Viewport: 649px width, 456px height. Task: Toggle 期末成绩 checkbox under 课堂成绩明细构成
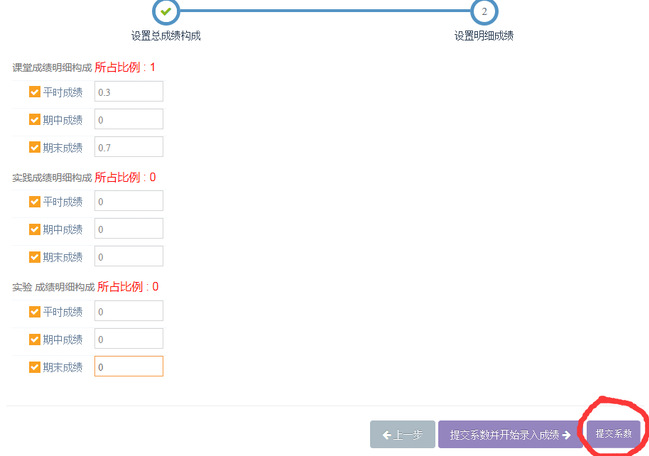(x=35, y=148)
